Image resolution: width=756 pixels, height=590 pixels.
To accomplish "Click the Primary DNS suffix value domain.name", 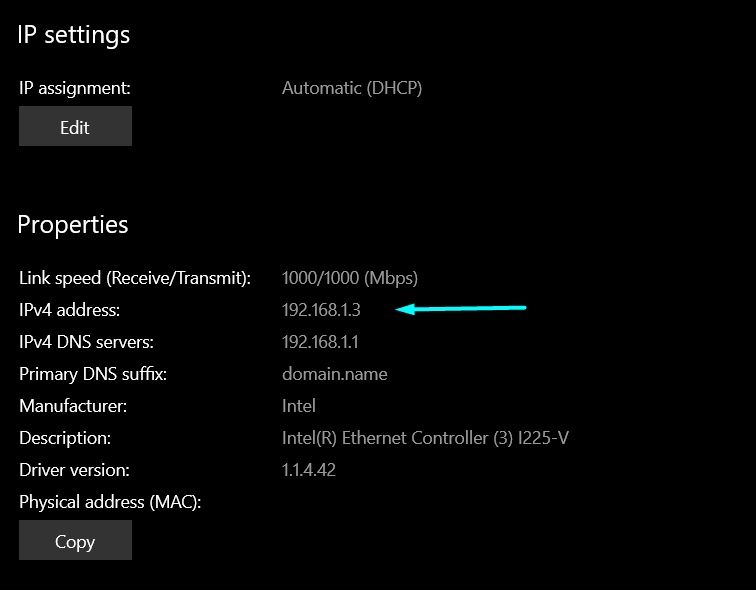I will point(335,374).
